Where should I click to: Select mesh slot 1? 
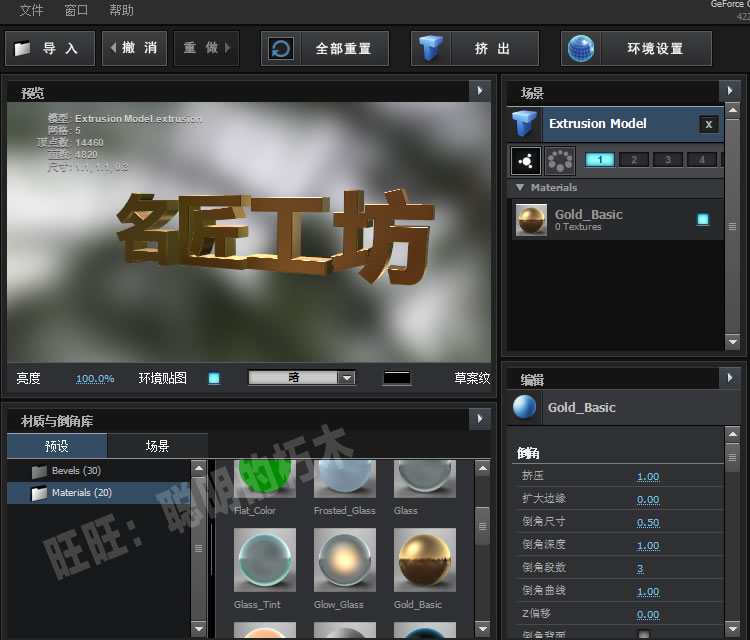click(x=600, y=160)
